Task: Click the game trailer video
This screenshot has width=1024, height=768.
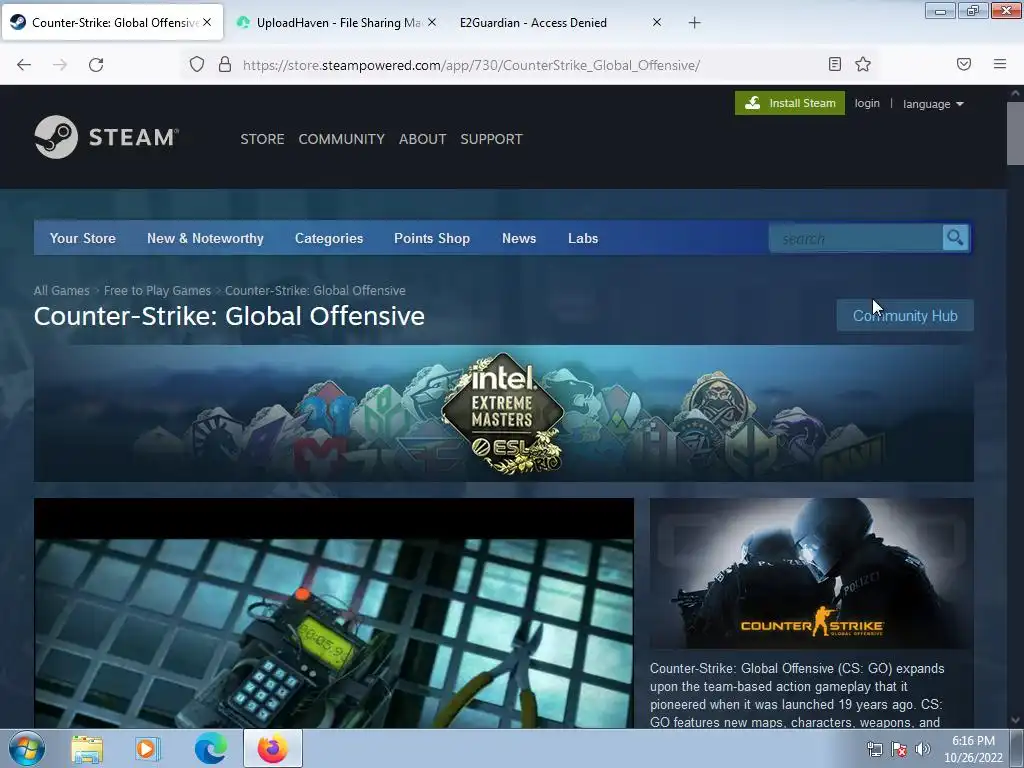Action: click(334, 613)
